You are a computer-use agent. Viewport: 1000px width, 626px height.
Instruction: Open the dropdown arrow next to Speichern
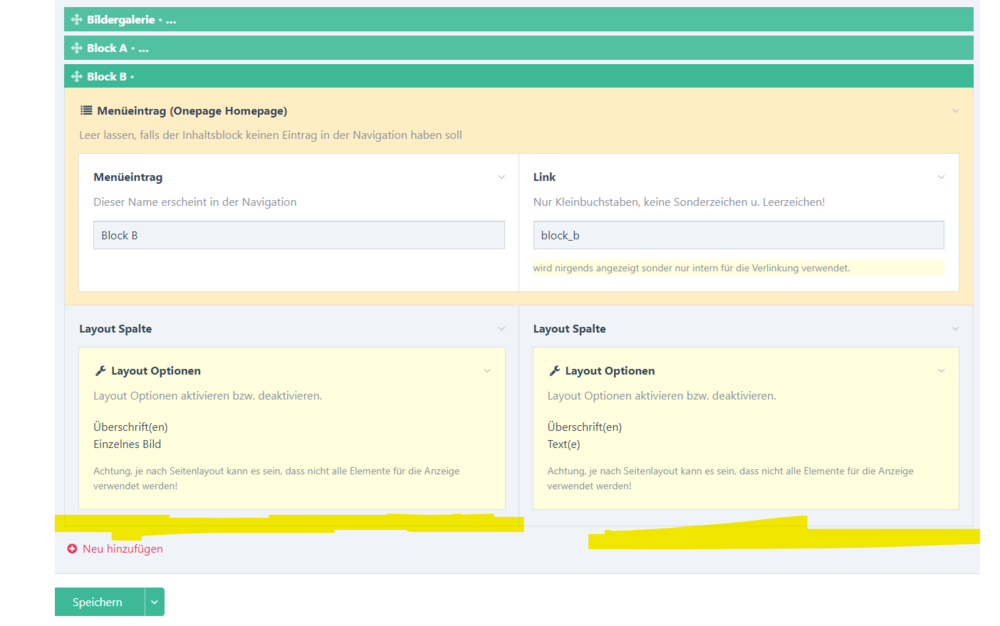[154, 602]
